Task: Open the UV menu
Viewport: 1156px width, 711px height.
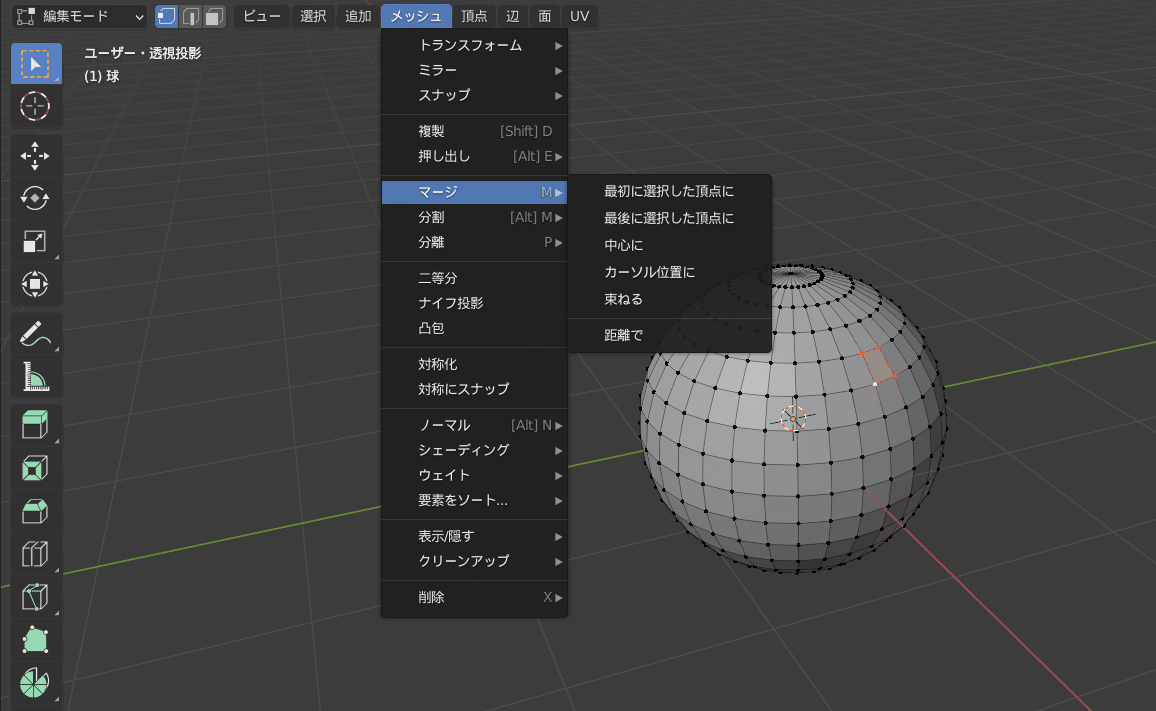Action: 579,16
